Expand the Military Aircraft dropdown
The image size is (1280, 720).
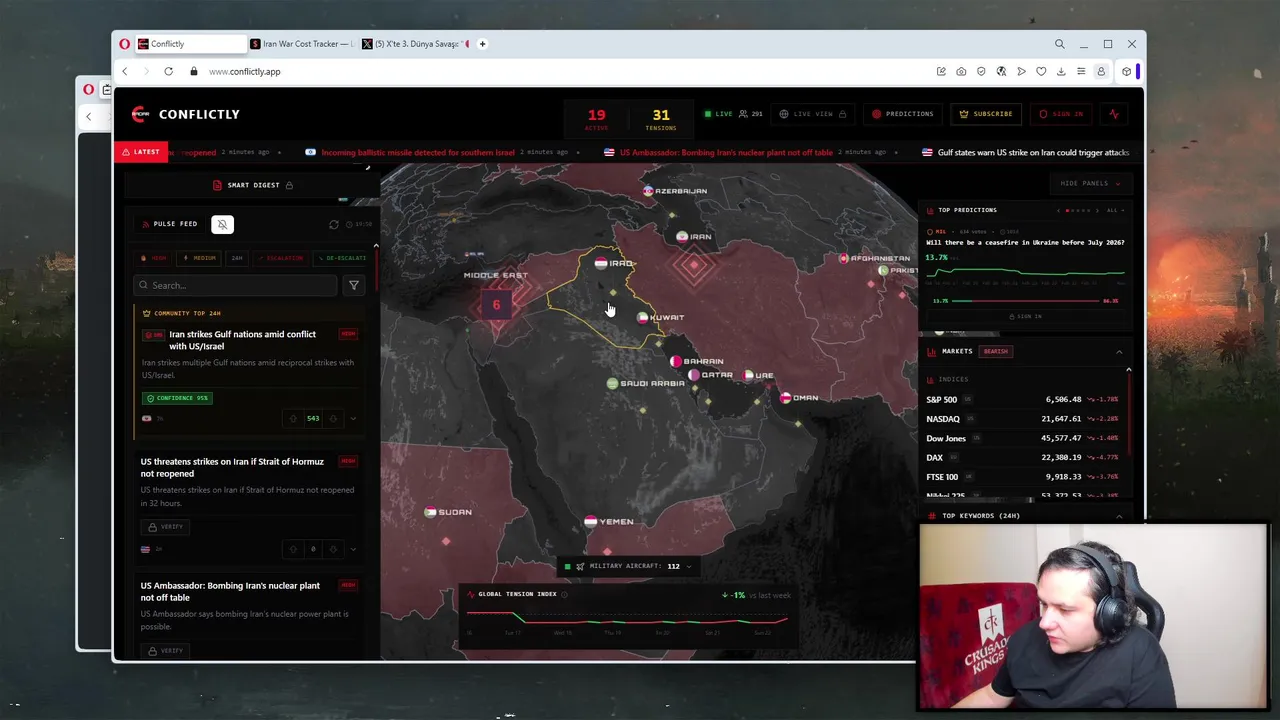point(688,567)
